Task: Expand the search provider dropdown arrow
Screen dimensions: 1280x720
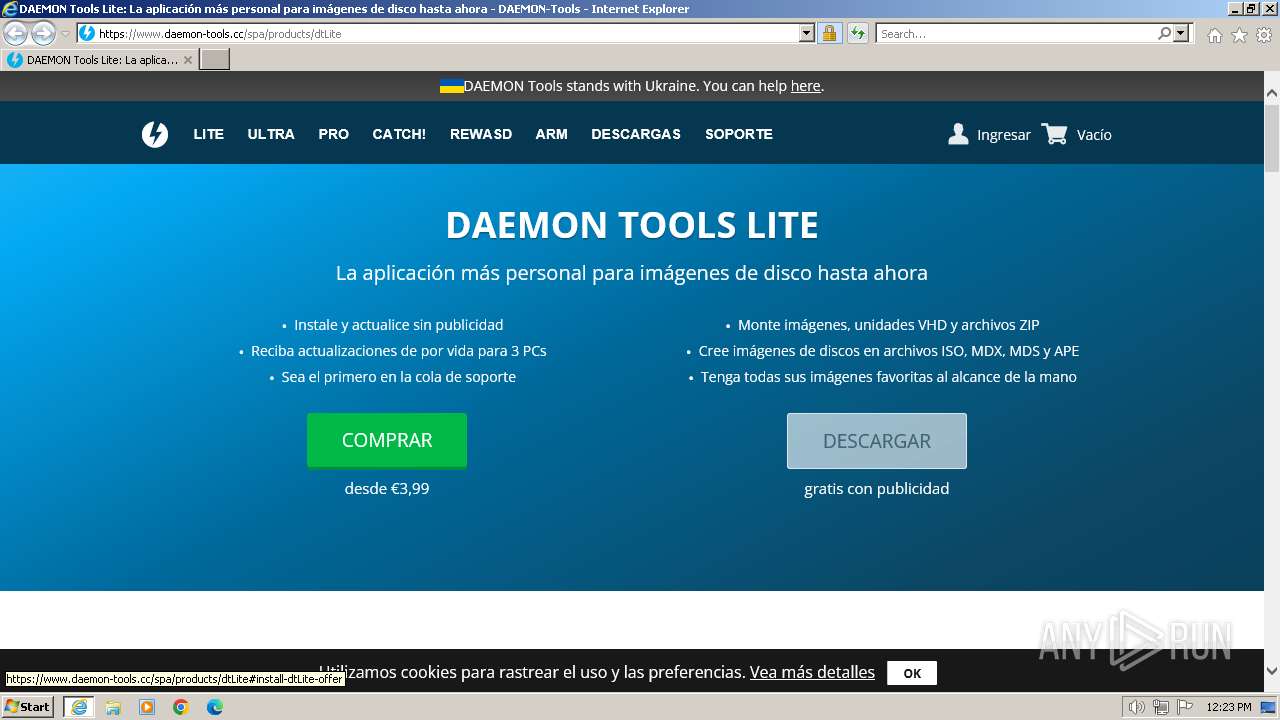Action: (1181, 33)
